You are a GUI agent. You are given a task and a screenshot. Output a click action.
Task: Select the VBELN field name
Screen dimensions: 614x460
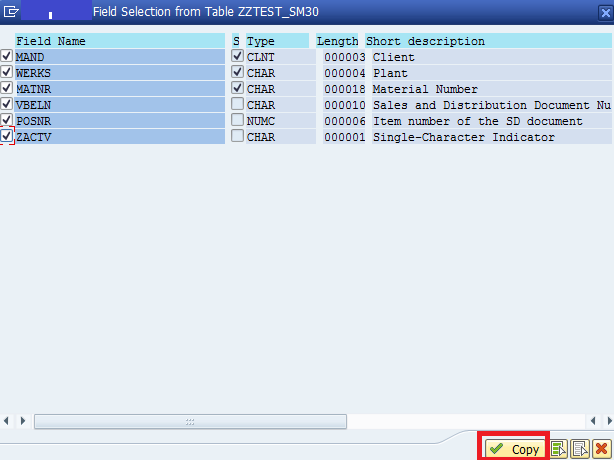(x=120, y=105)
